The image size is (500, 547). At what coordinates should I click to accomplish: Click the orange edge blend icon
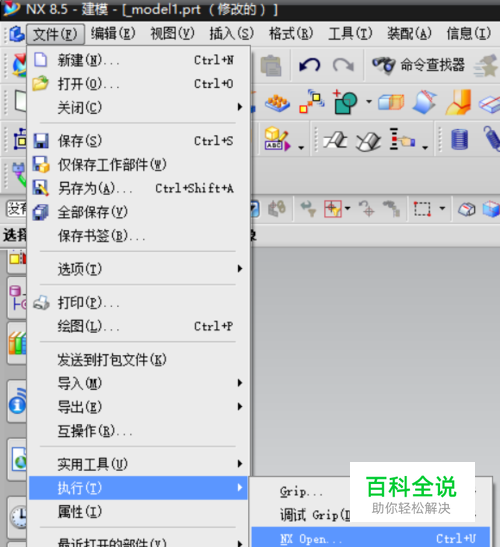click(458, 102)
